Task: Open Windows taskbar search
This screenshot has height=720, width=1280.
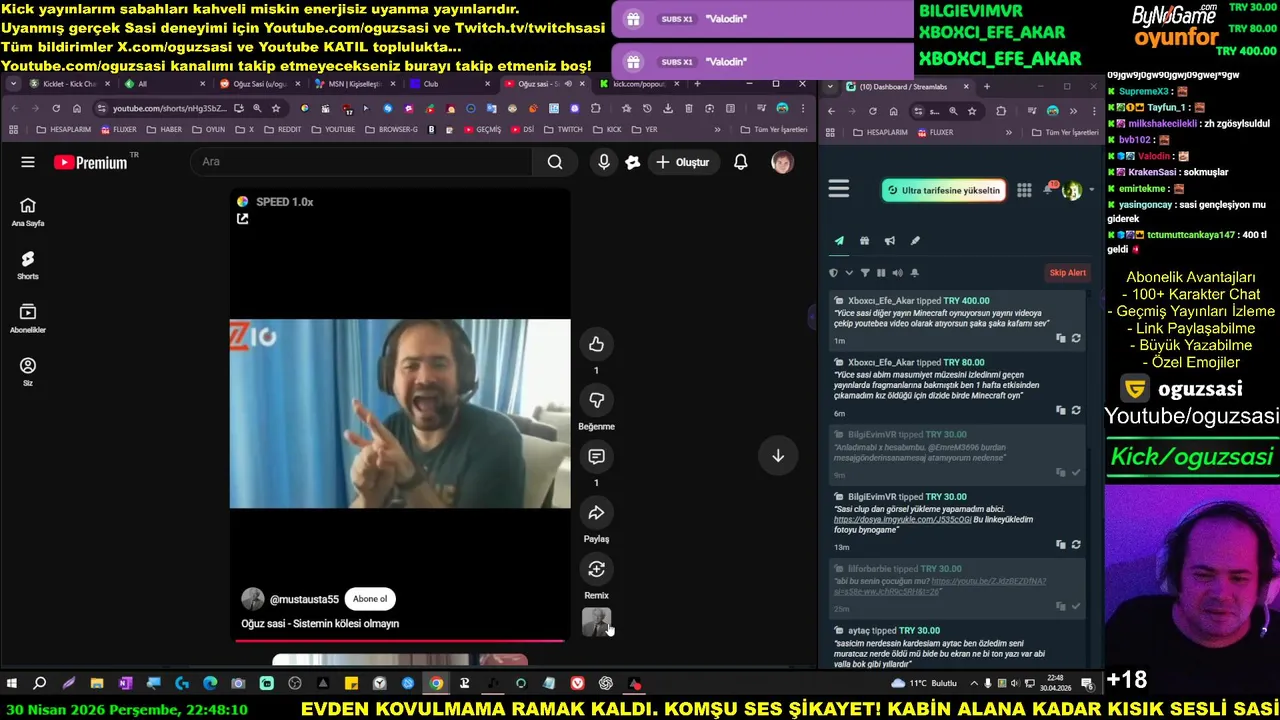Action: [x=40, y=684]
